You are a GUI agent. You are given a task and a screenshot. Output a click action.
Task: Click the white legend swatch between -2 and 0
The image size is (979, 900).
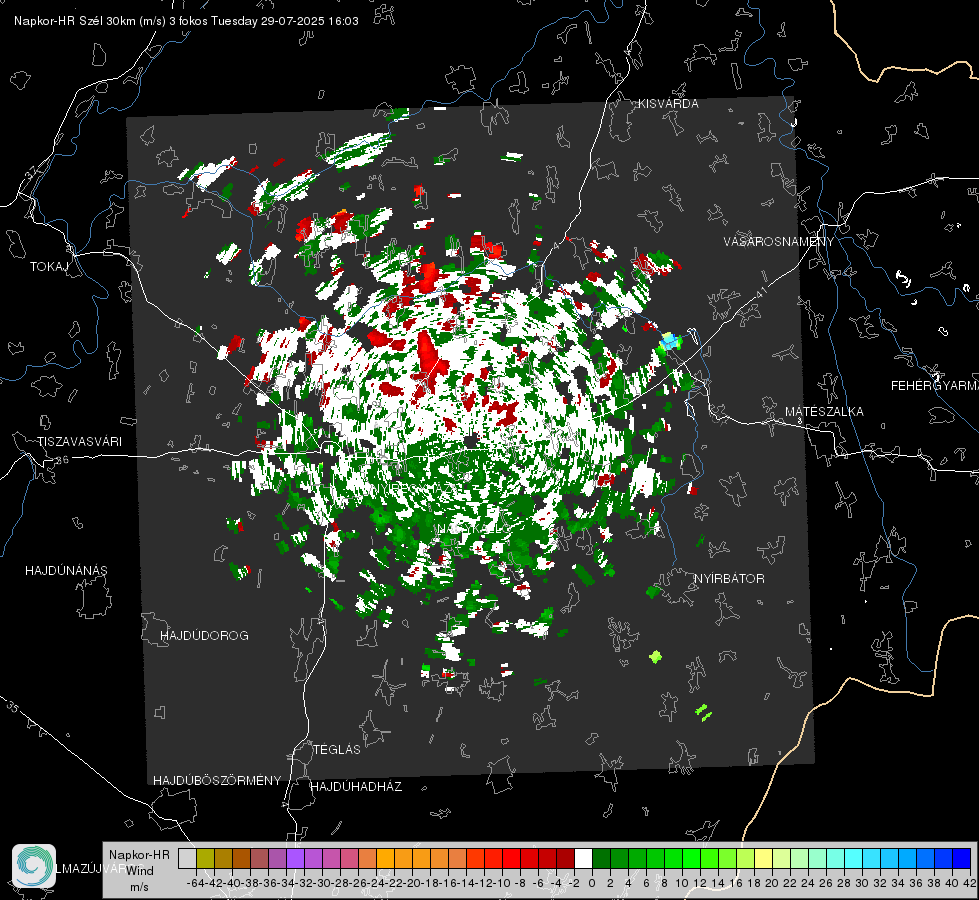[x=583, y=858]
